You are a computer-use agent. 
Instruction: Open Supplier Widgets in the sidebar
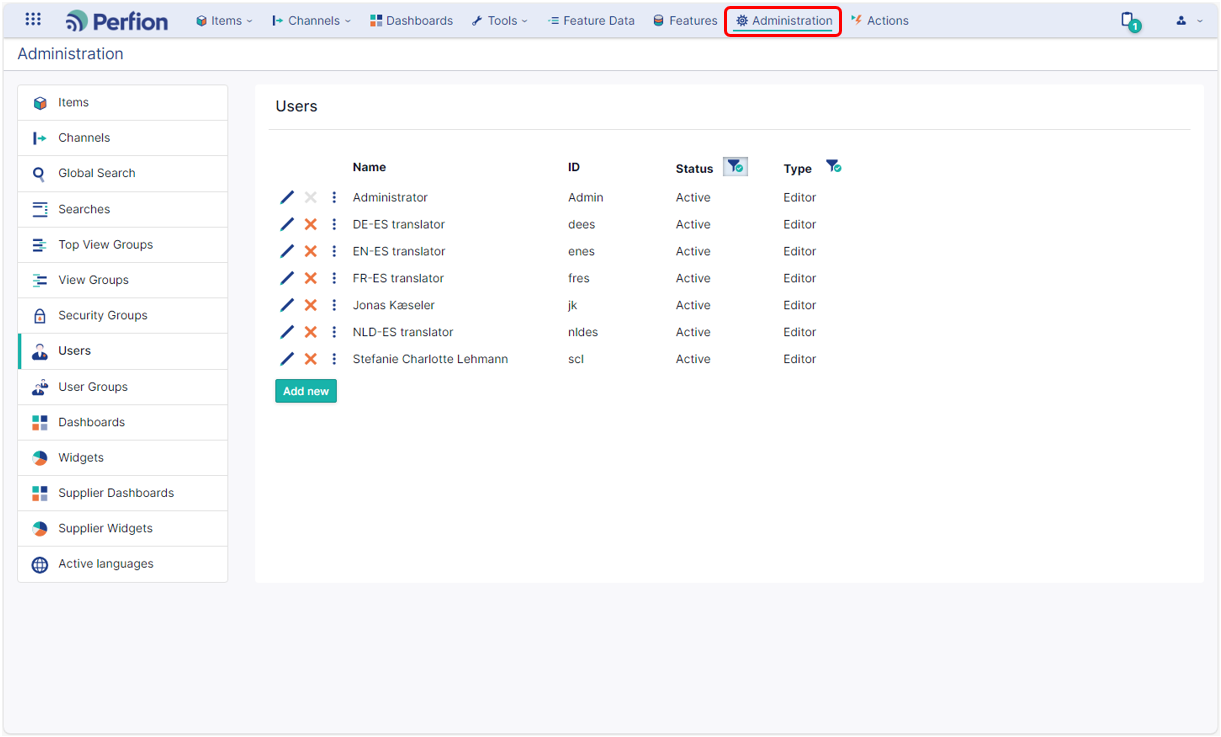[x=123, y=529]
